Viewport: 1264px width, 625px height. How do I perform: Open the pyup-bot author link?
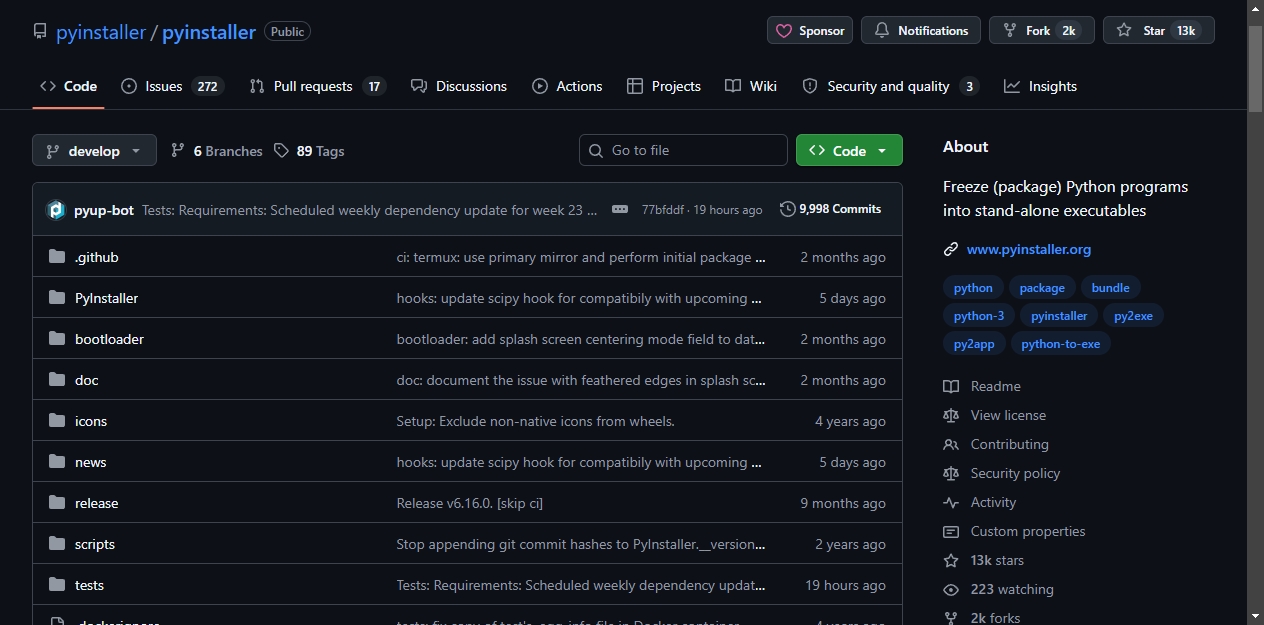click(x=104, y=210)
